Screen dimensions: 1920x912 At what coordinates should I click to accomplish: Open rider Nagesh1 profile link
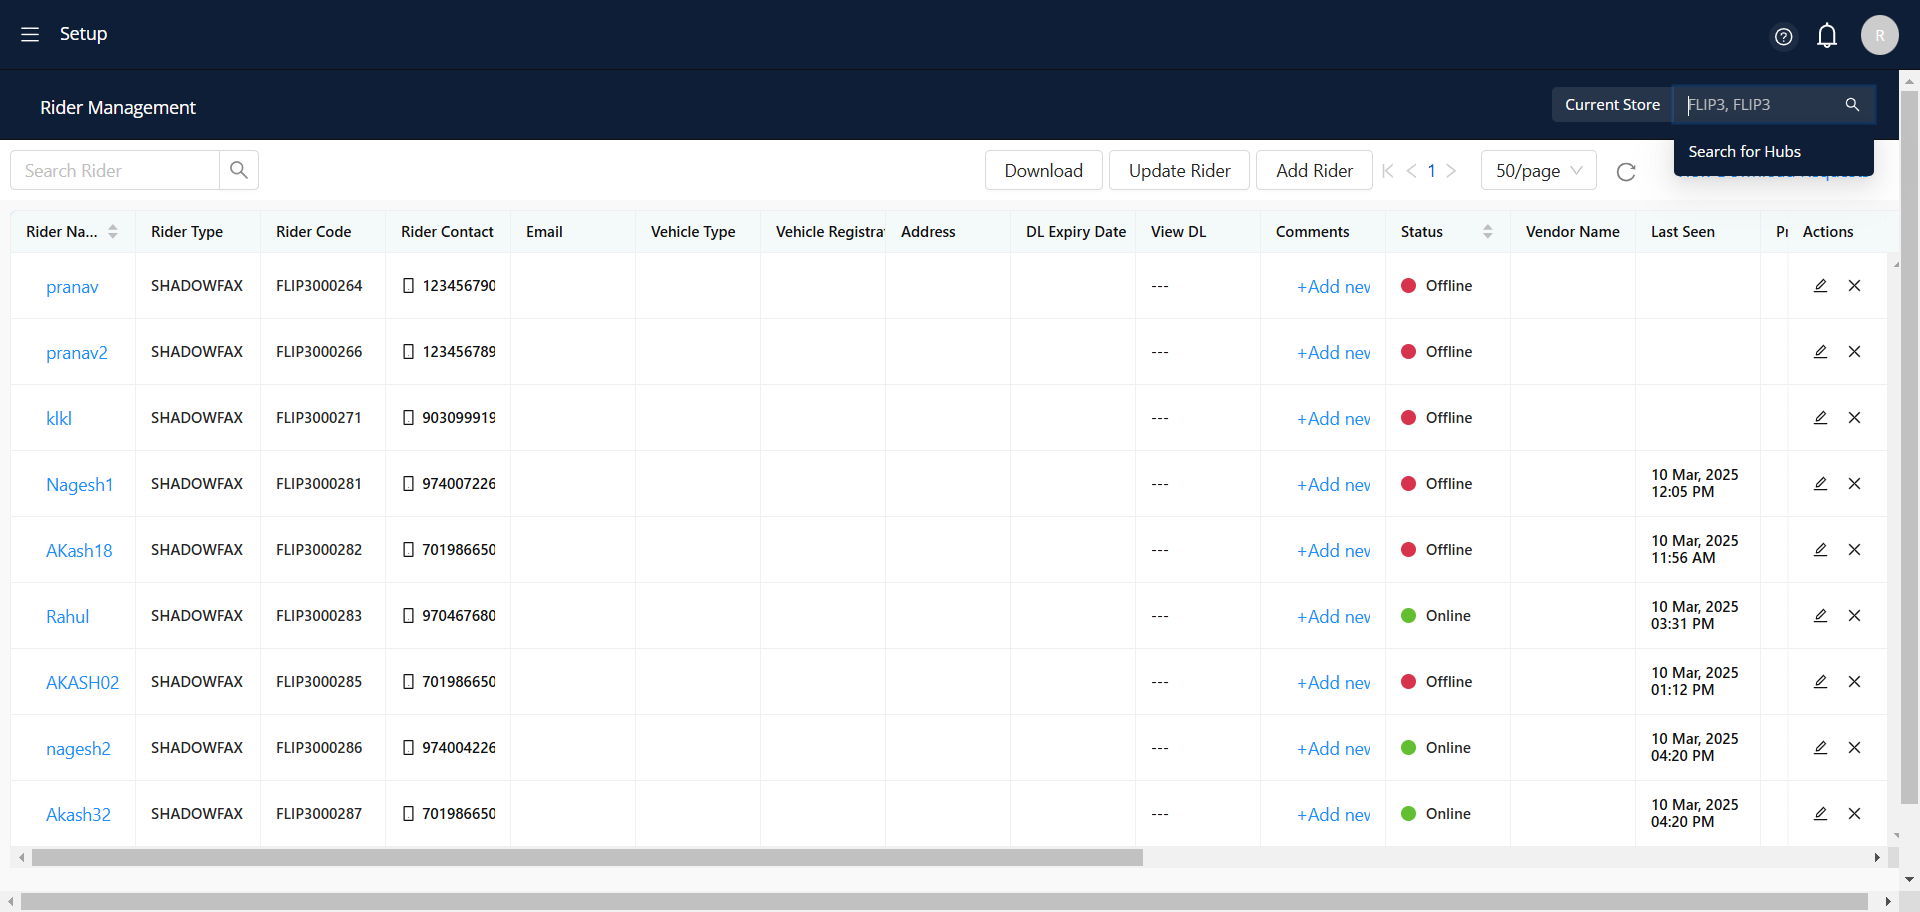pos(79,485)
